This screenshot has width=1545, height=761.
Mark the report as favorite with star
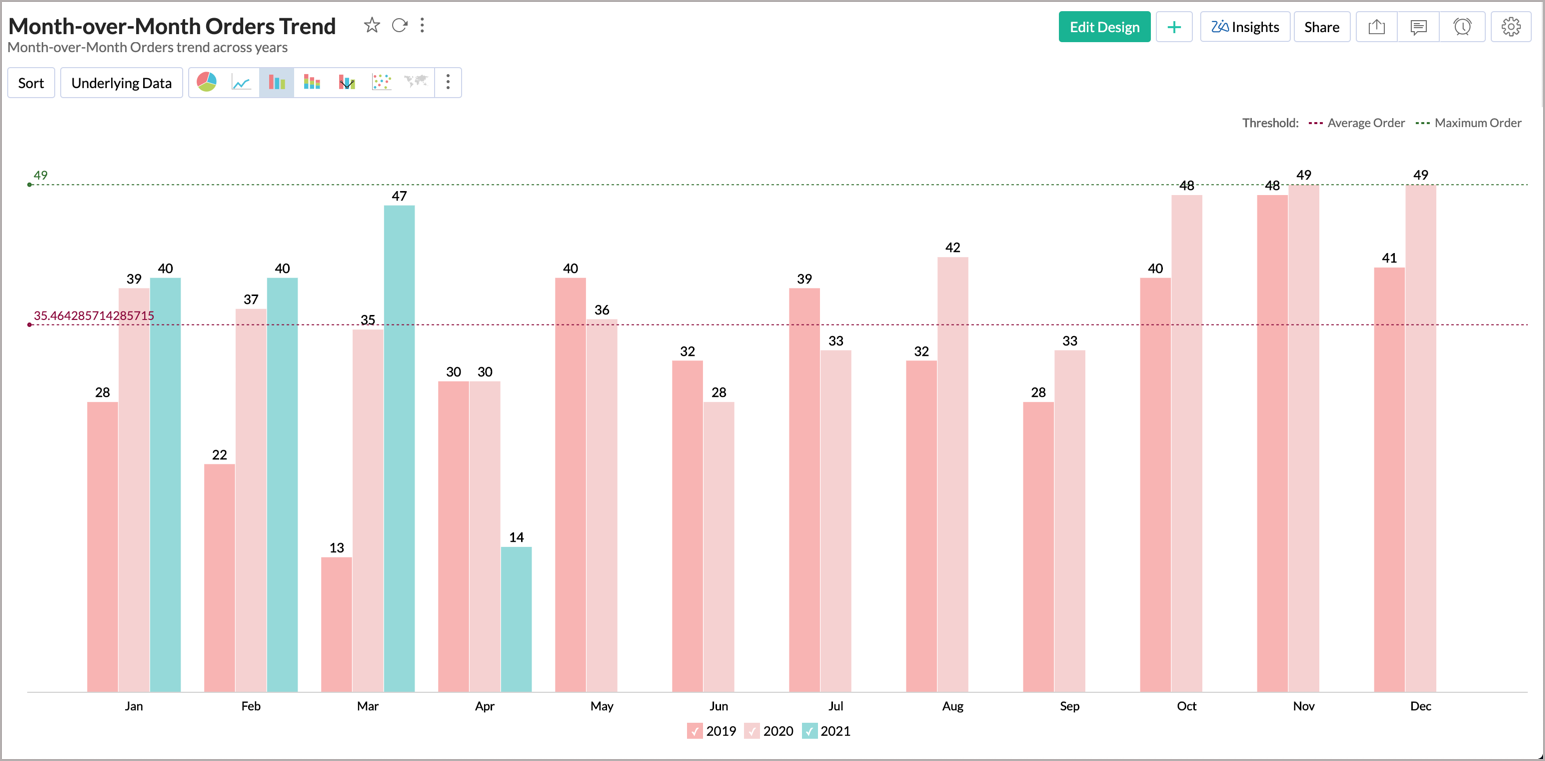372,25
